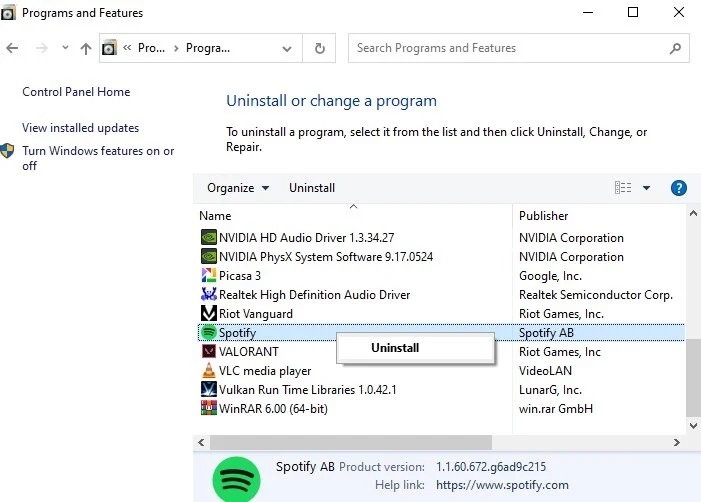Click Realtek High Definition Audio Driver icon
Viewport: 701px width, 502px height.
click(208, 294)
